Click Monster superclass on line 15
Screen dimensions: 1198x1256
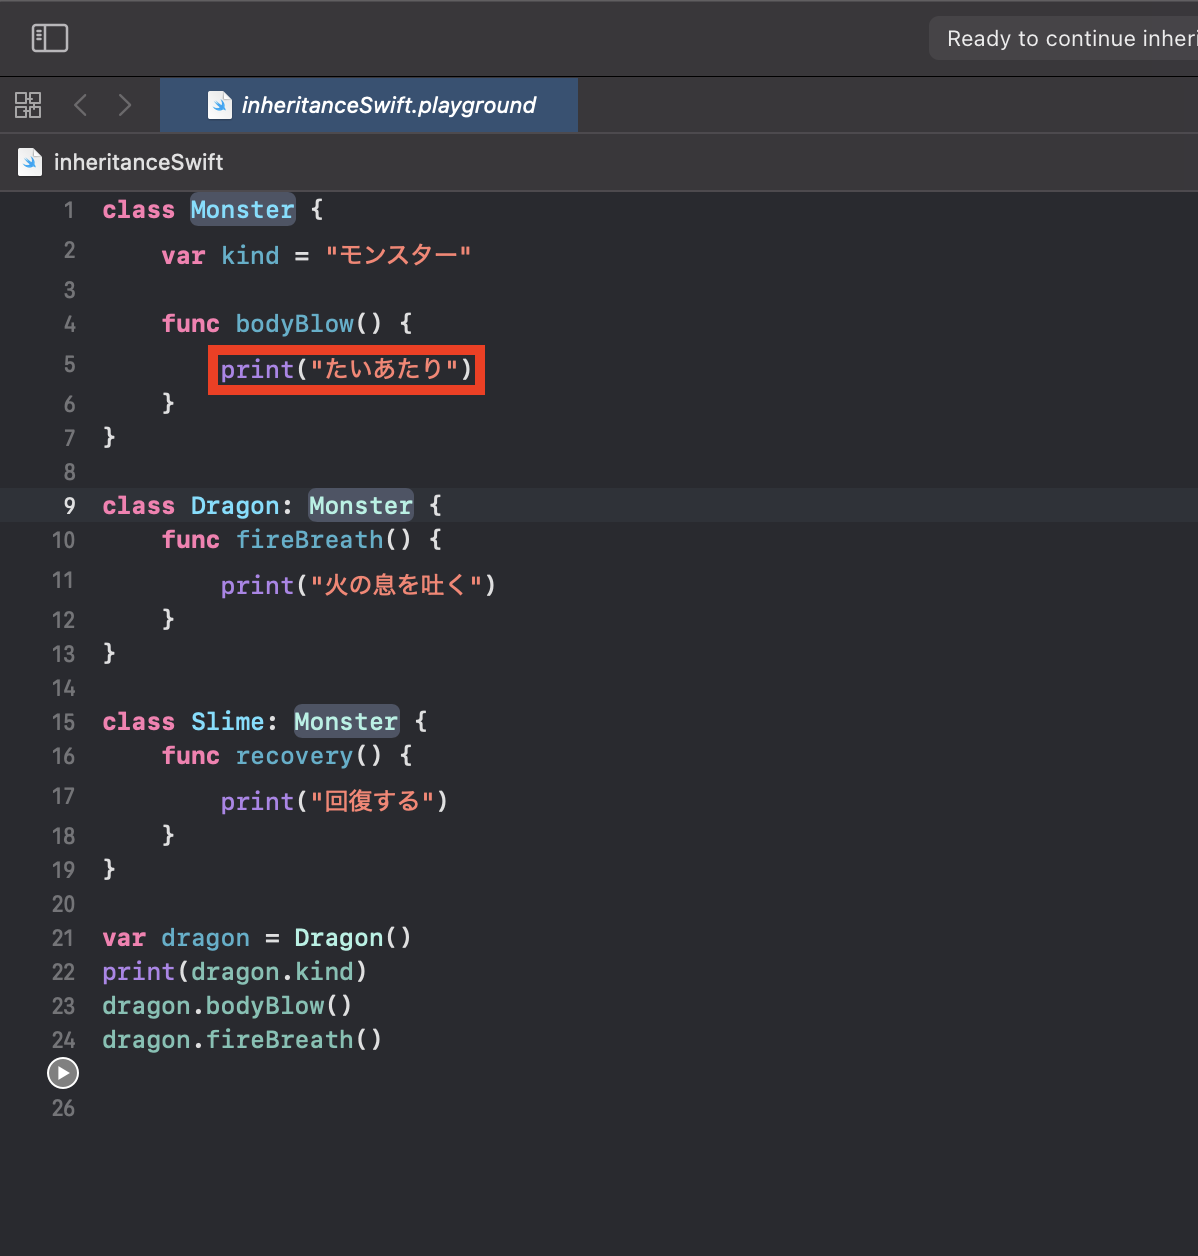pyautogui.click(x=346, y=722)
